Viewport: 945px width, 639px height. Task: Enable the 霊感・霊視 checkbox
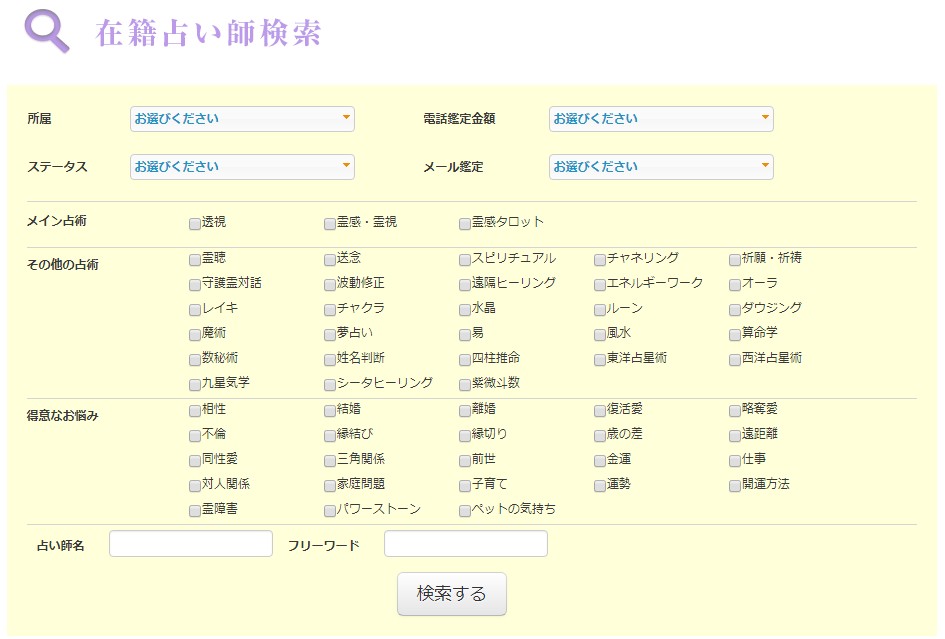[x=329, y=224]
